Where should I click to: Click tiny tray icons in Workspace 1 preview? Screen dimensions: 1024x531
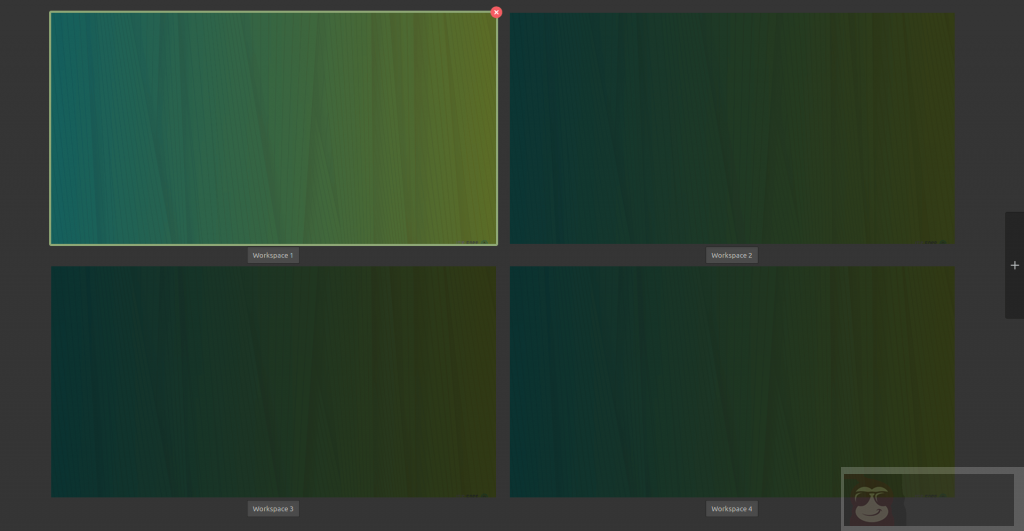tap(476, 241)
